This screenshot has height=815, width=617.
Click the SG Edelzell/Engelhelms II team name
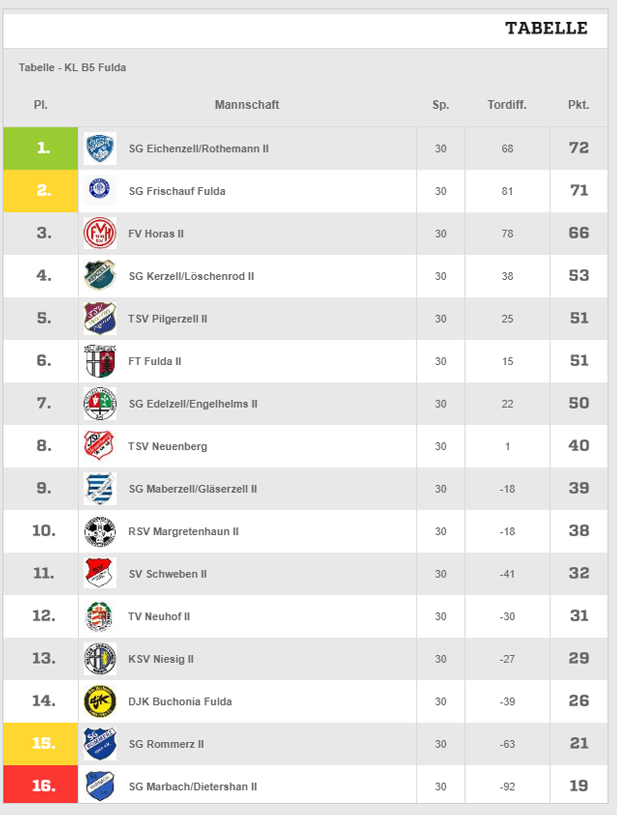193,404
